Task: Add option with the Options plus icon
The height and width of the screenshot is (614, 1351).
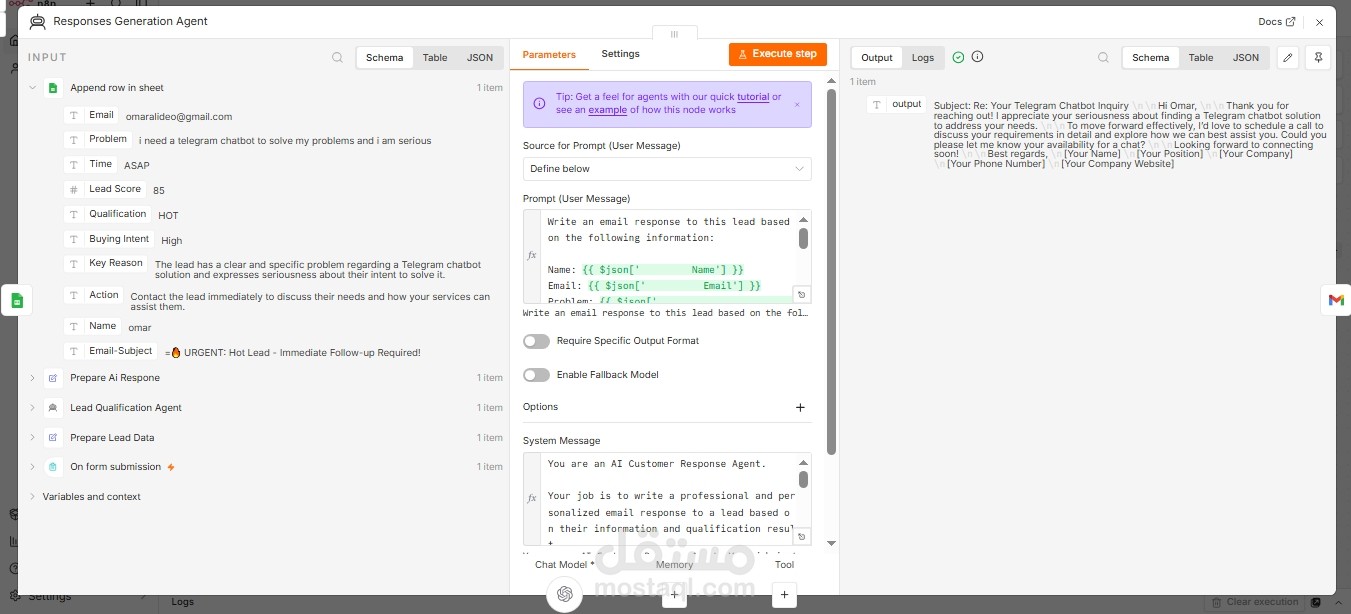Action: point(800,408)
